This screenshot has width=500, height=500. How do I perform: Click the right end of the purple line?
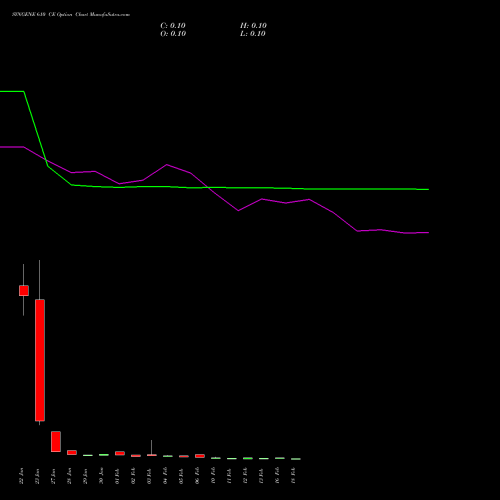[428, 233]
